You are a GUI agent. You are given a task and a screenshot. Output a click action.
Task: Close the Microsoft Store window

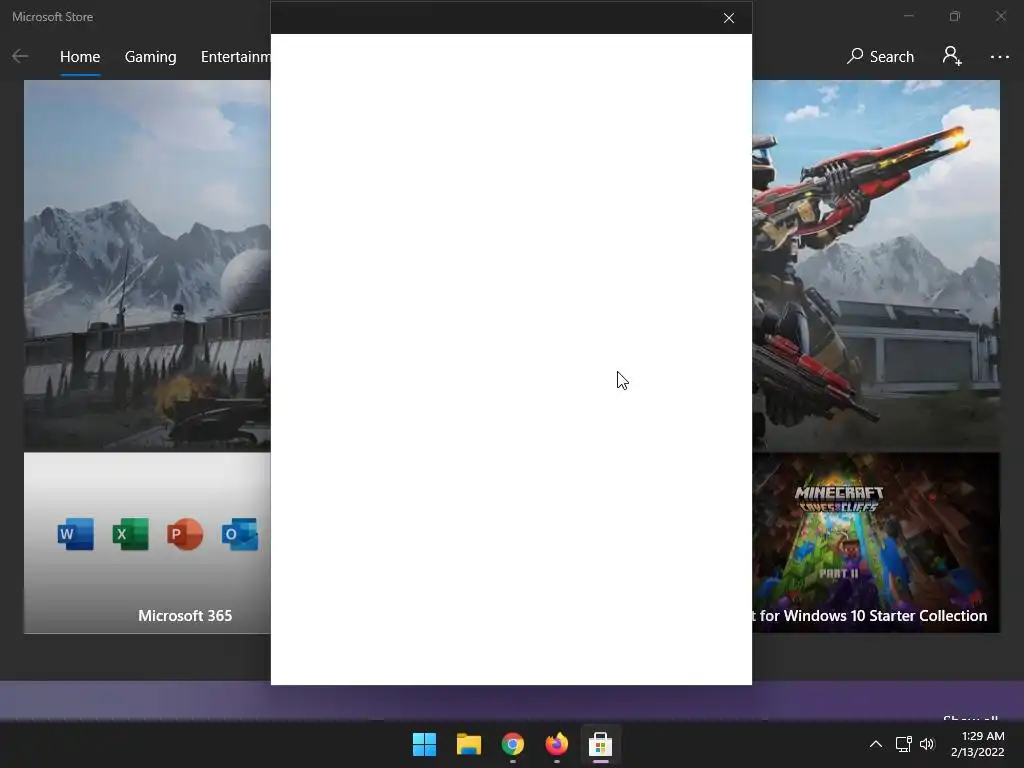(x=1001, y=16)
